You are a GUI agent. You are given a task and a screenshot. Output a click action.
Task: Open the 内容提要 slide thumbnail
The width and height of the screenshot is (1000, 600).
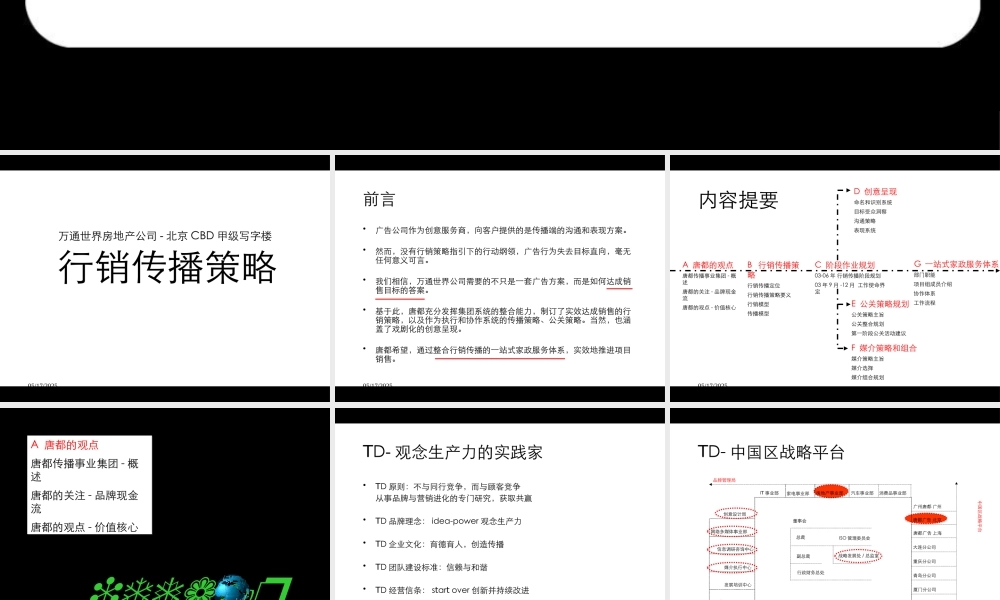coord(835,278)
